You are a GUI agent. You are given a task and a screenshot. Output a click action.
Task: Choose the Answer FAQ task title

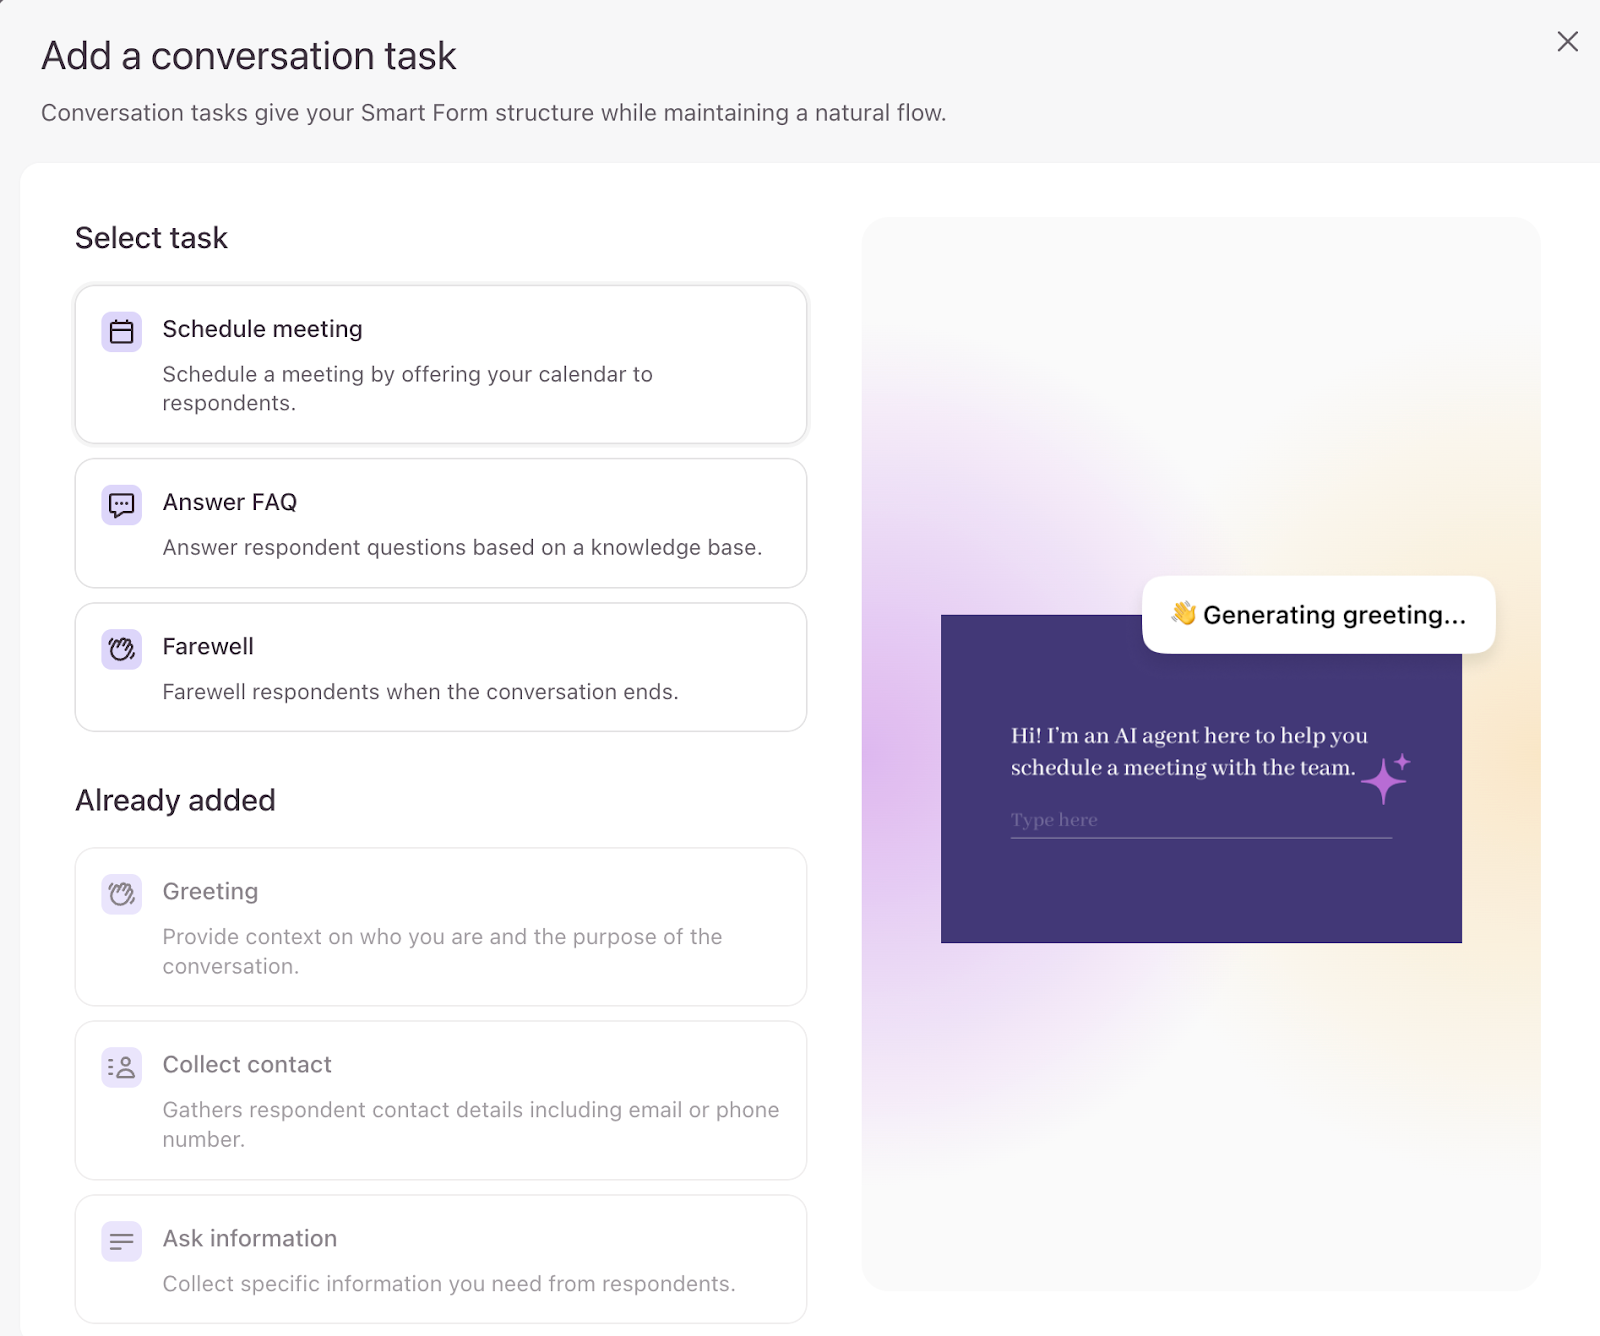[x=230, y=502]
